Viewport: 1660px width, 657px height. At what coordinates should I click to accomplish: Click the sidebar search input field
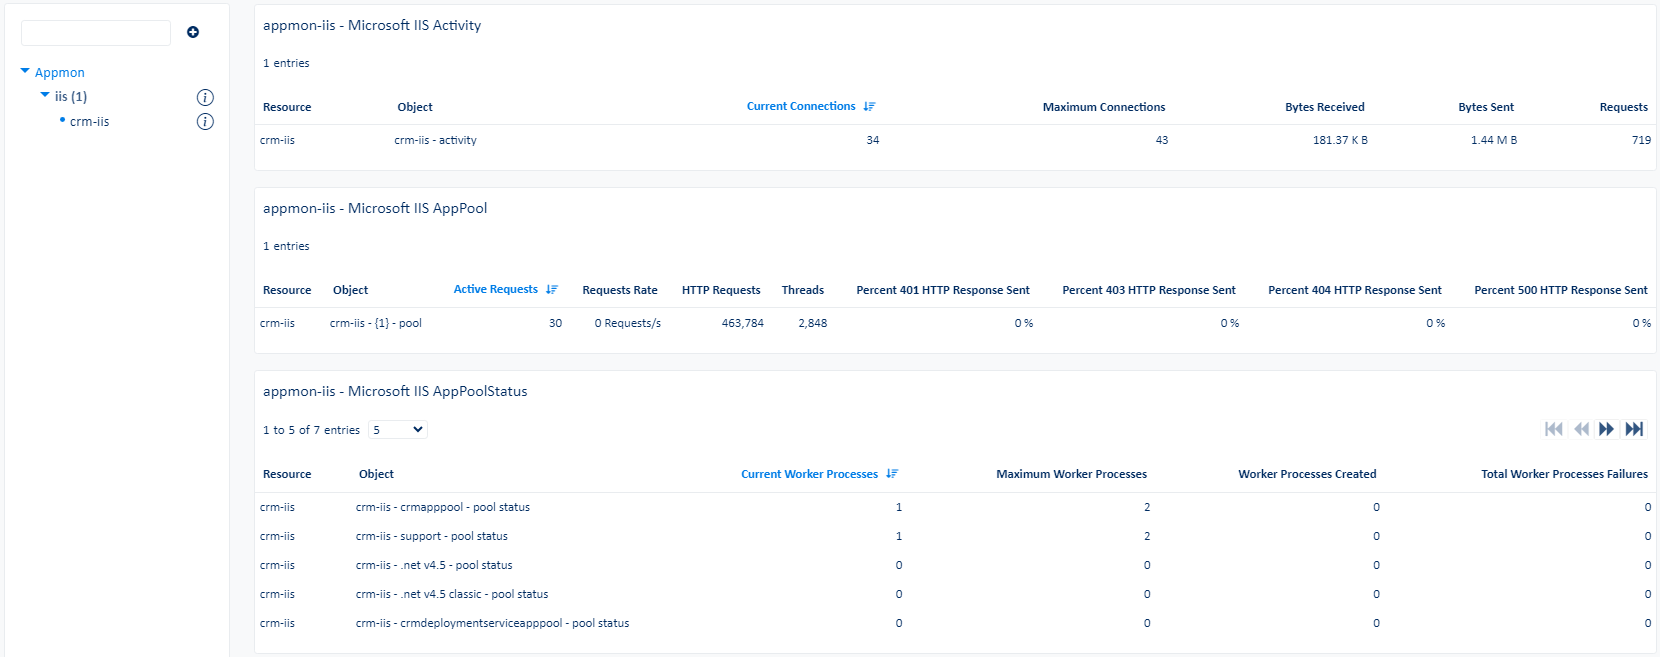[x=96, y=33]
